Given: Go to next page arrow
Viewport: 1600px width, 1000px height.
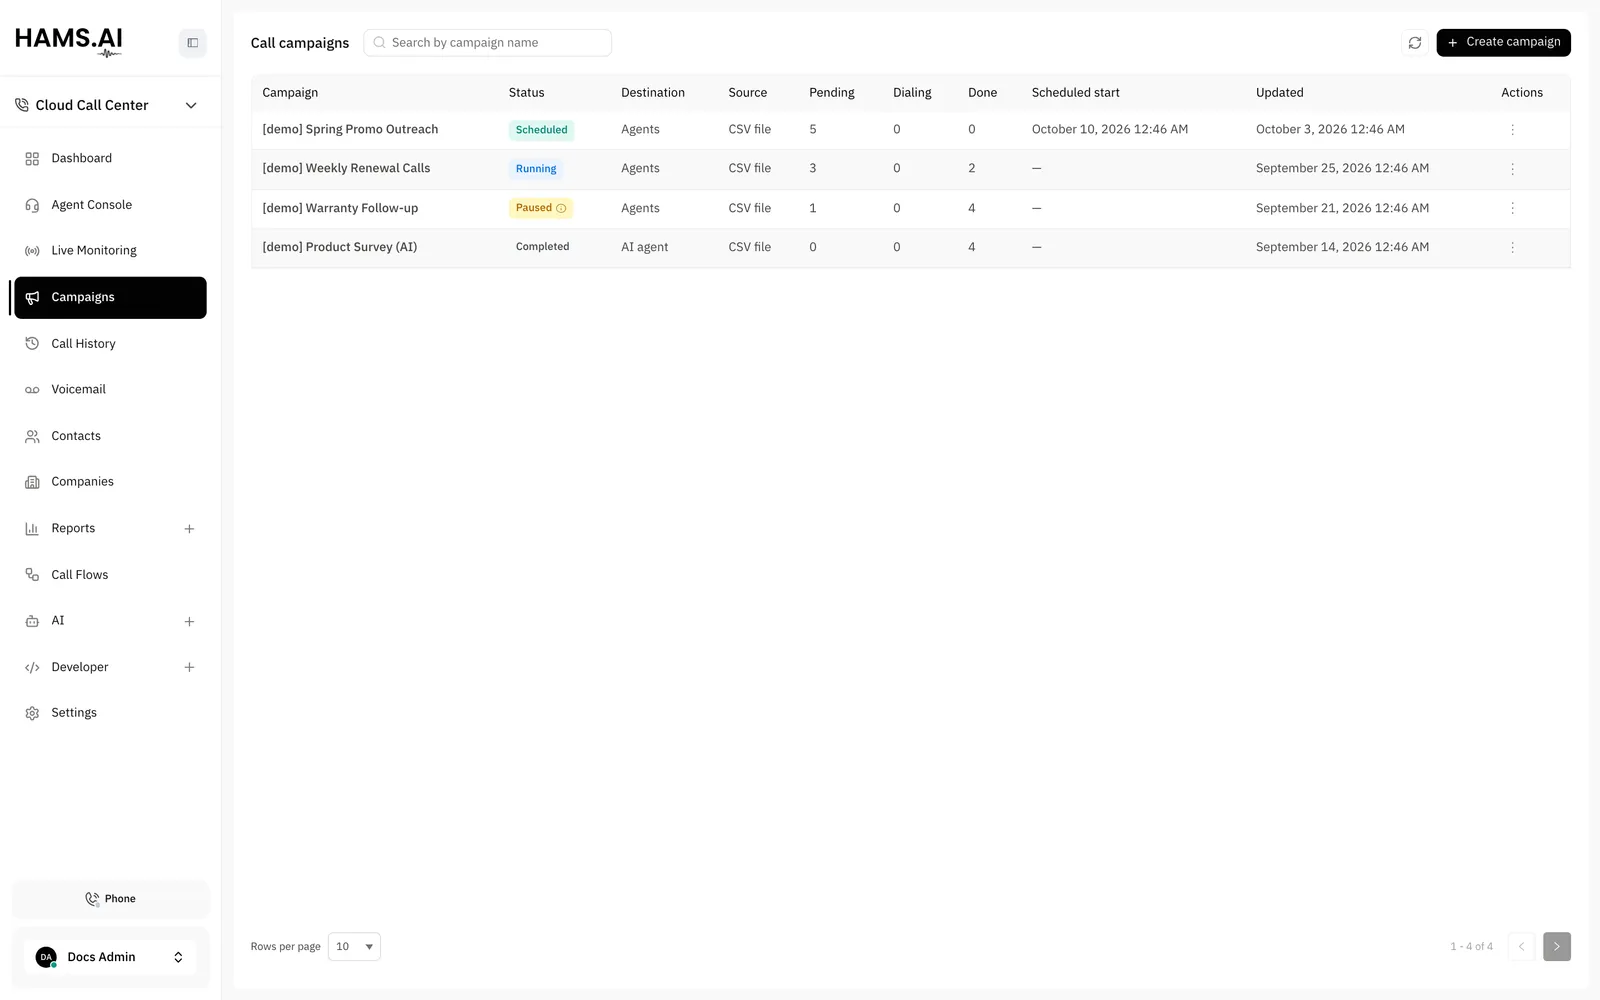Looking at the screenshot, I should coord(1557,946).
